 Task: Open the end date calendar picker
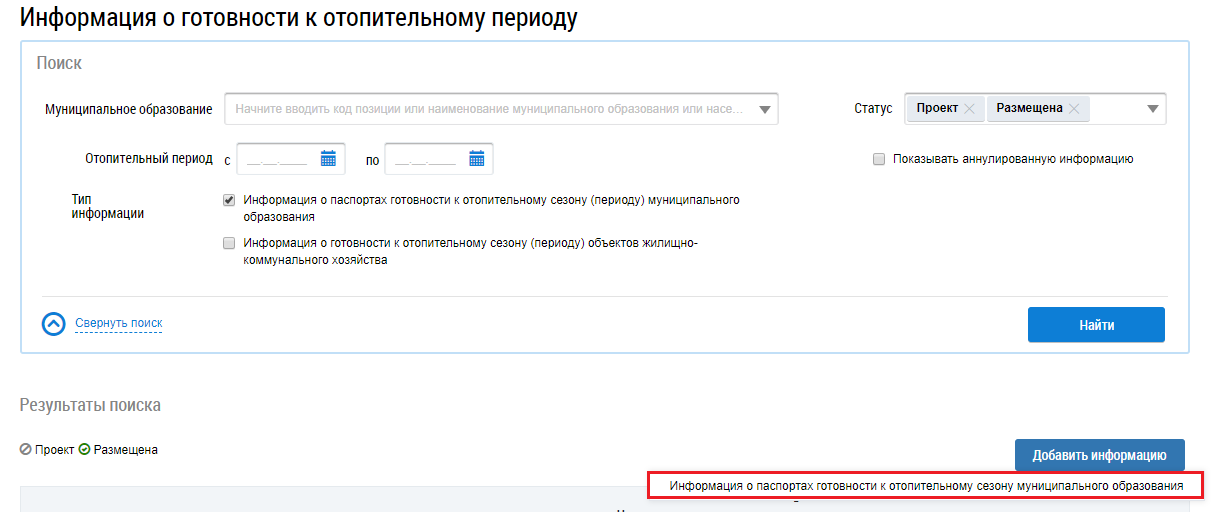pos(476,158)
